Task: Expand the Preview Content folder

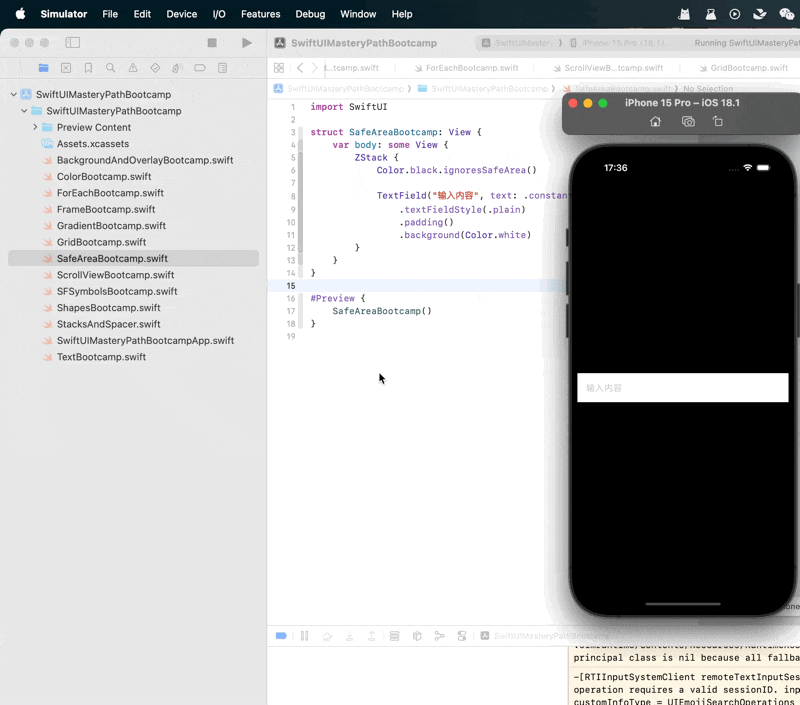Action: (35, 128)
